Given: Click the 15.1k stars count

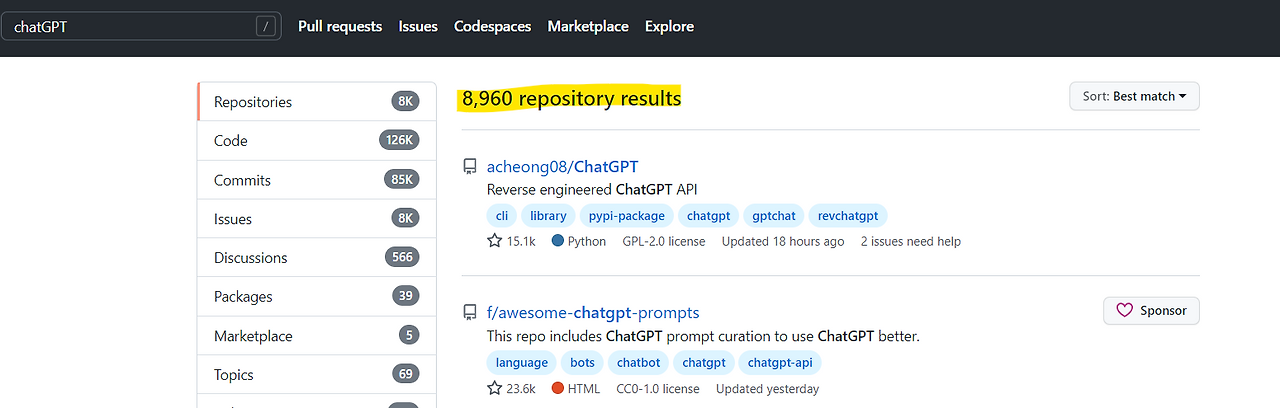Looking at the screenshot, I should tap(521, 241).
